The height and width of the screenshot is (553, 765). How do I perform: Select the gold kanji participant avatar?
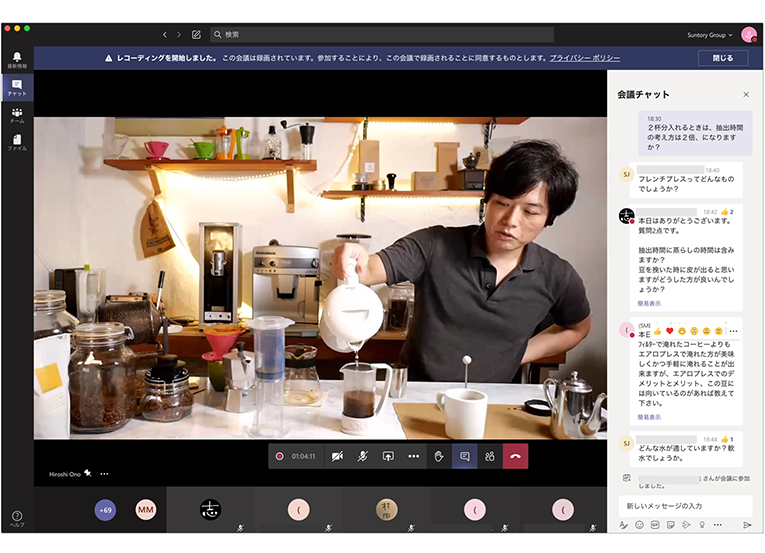point(386,510)
